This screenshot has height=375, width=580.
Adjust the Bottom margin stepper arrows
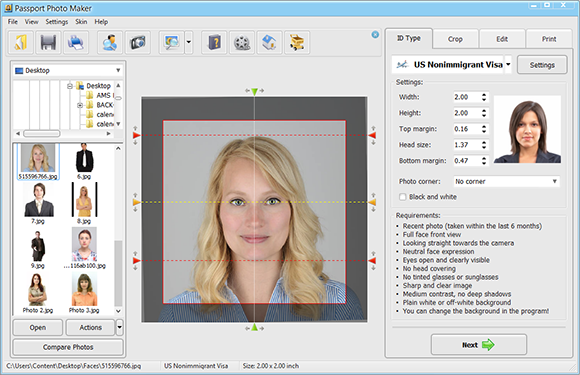coord(484,161)
